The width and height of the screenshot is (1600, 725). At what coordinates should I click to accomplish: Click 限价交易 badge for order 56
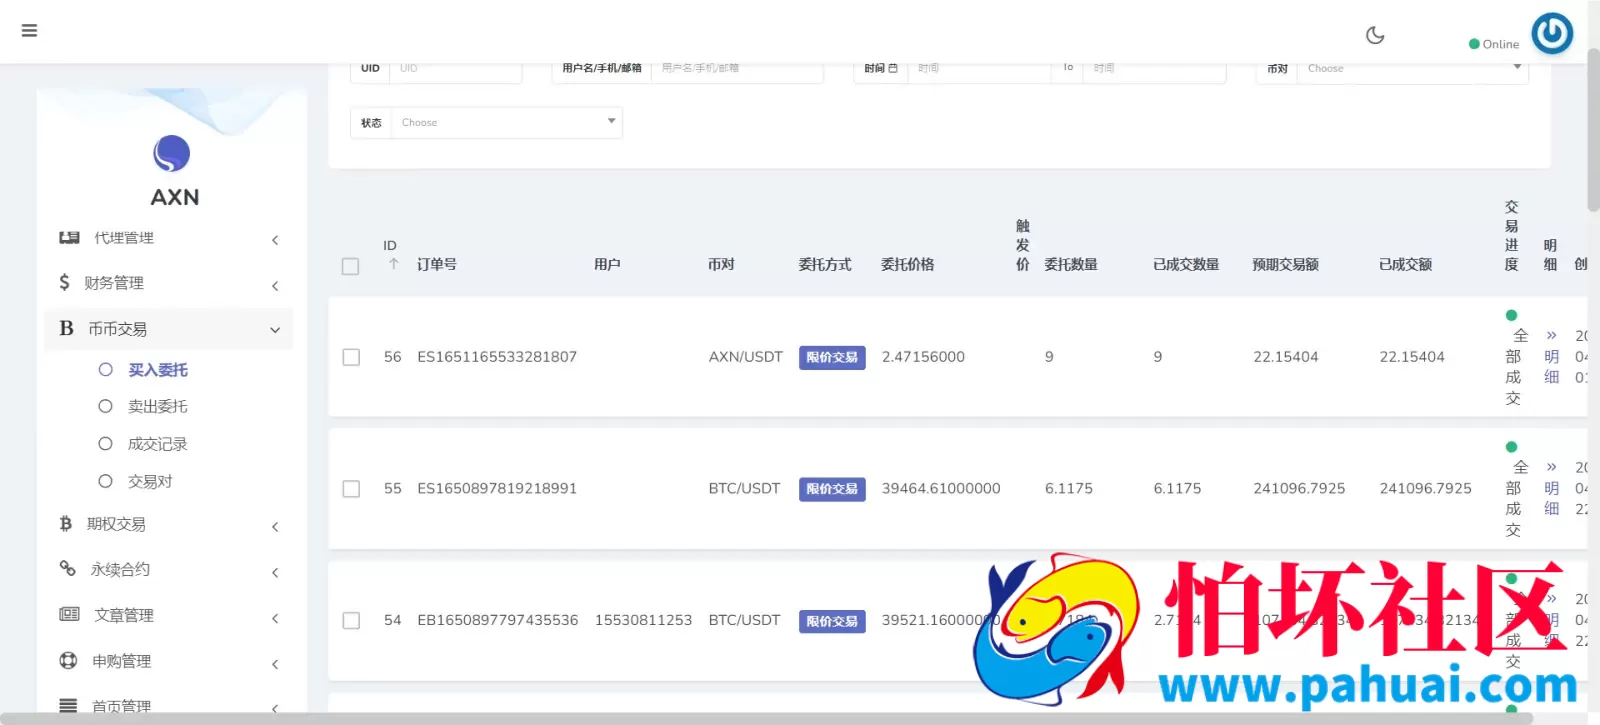832,357
